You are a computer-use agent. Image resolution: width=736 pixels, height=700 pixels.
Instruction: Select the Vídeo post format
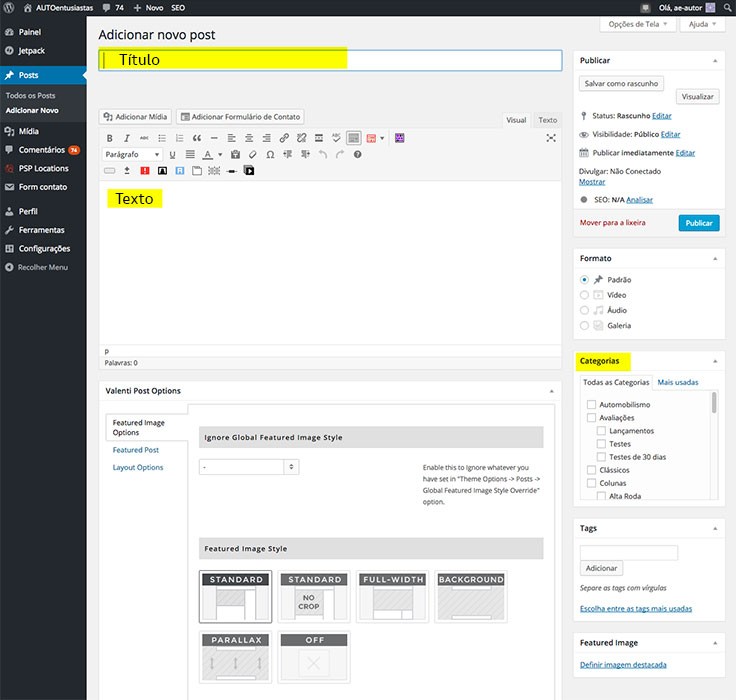585,295
